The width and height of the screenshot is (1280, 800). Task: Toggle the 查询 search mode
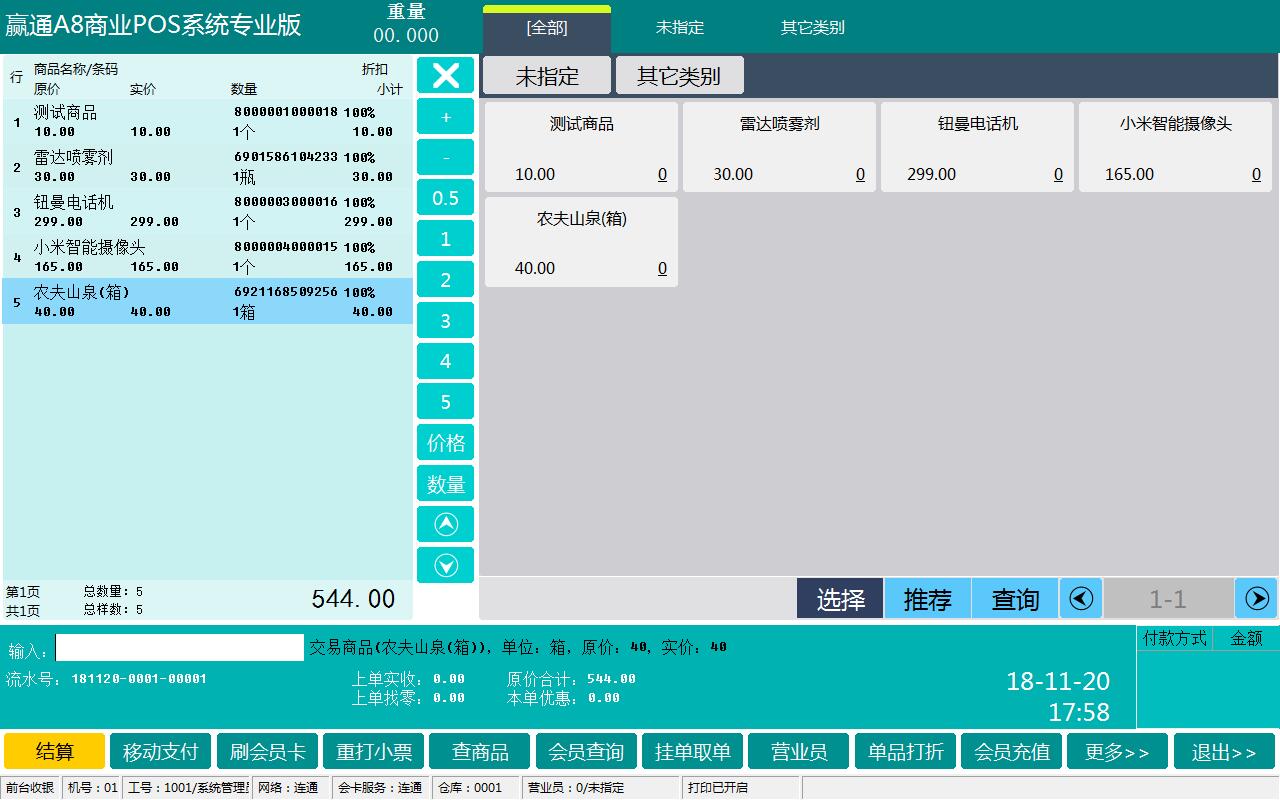coord(1014,598)
